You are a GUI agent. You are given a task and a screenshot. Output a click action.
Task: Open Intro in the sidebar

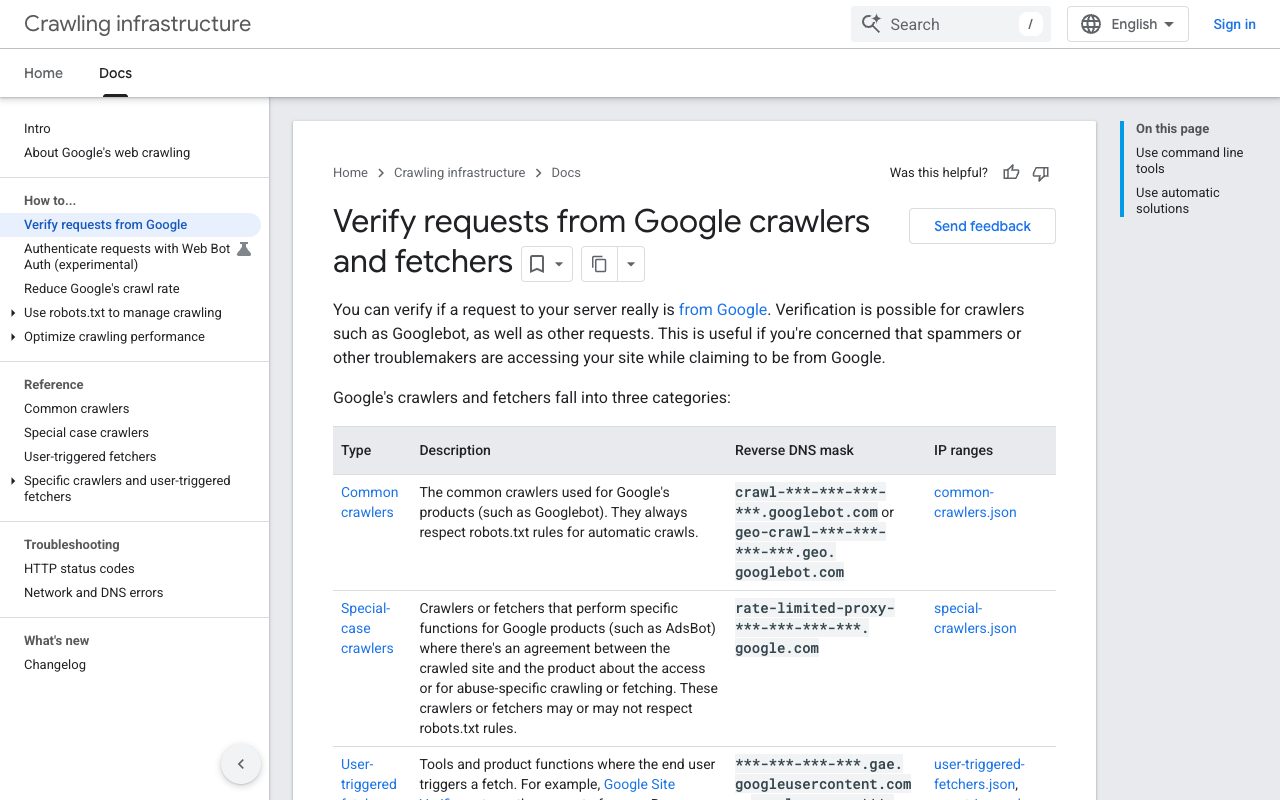[37, 129]
